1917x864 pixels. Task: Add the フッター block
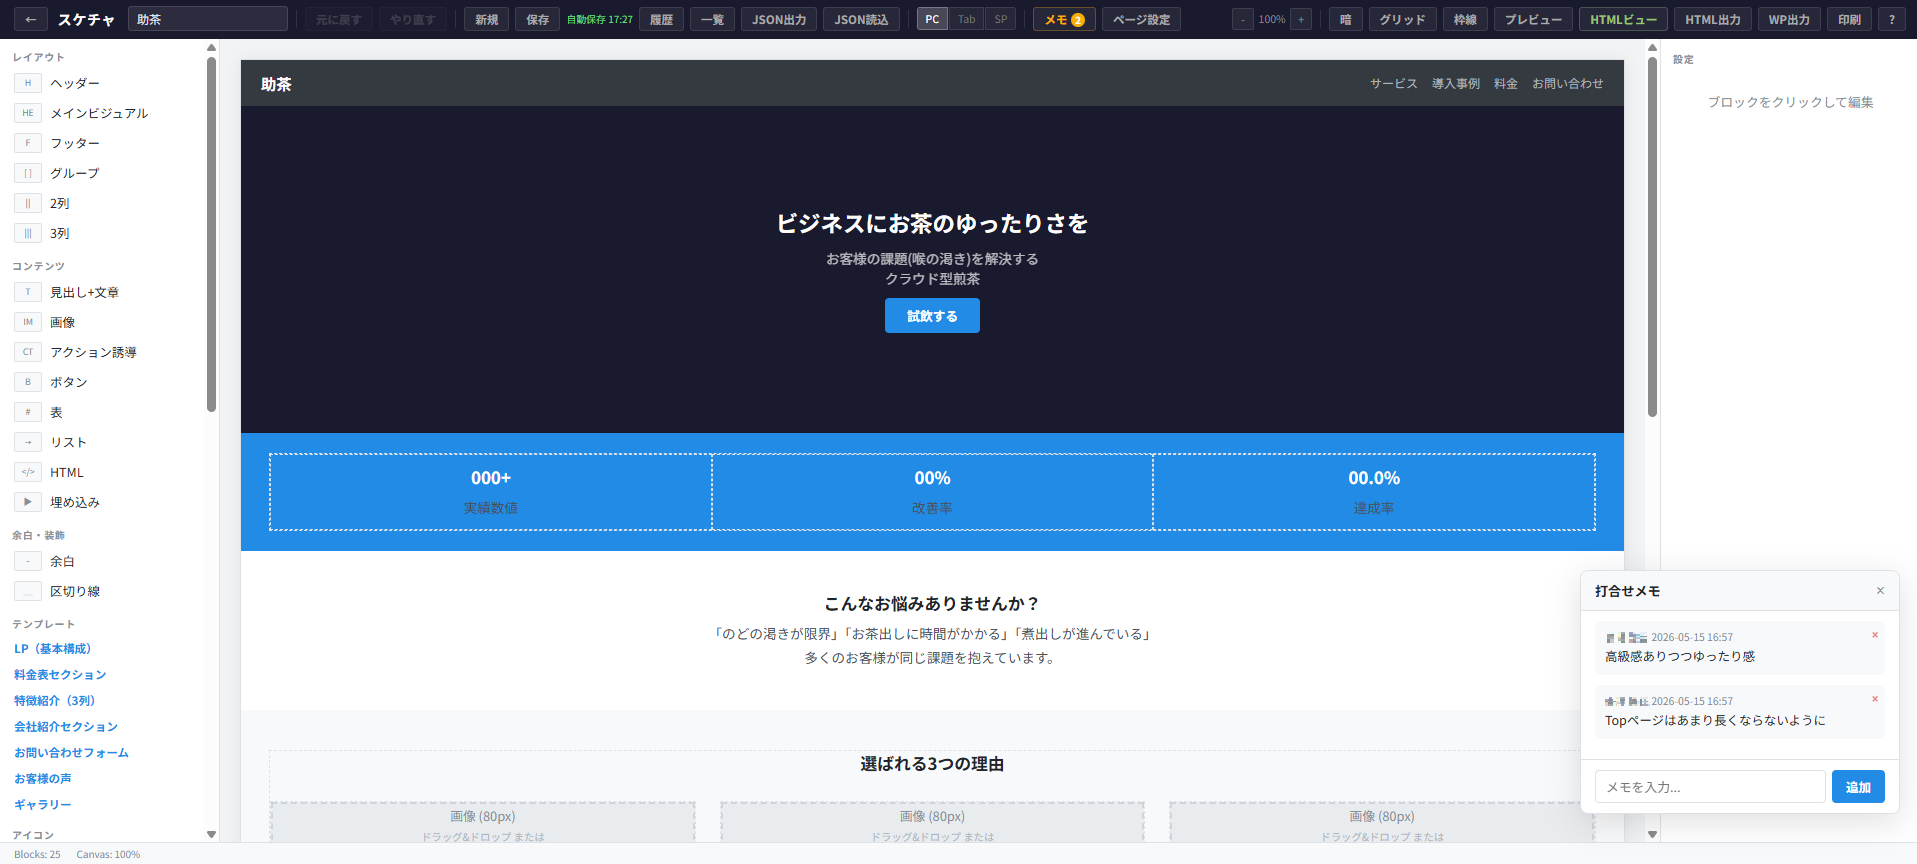coord(75,143)
